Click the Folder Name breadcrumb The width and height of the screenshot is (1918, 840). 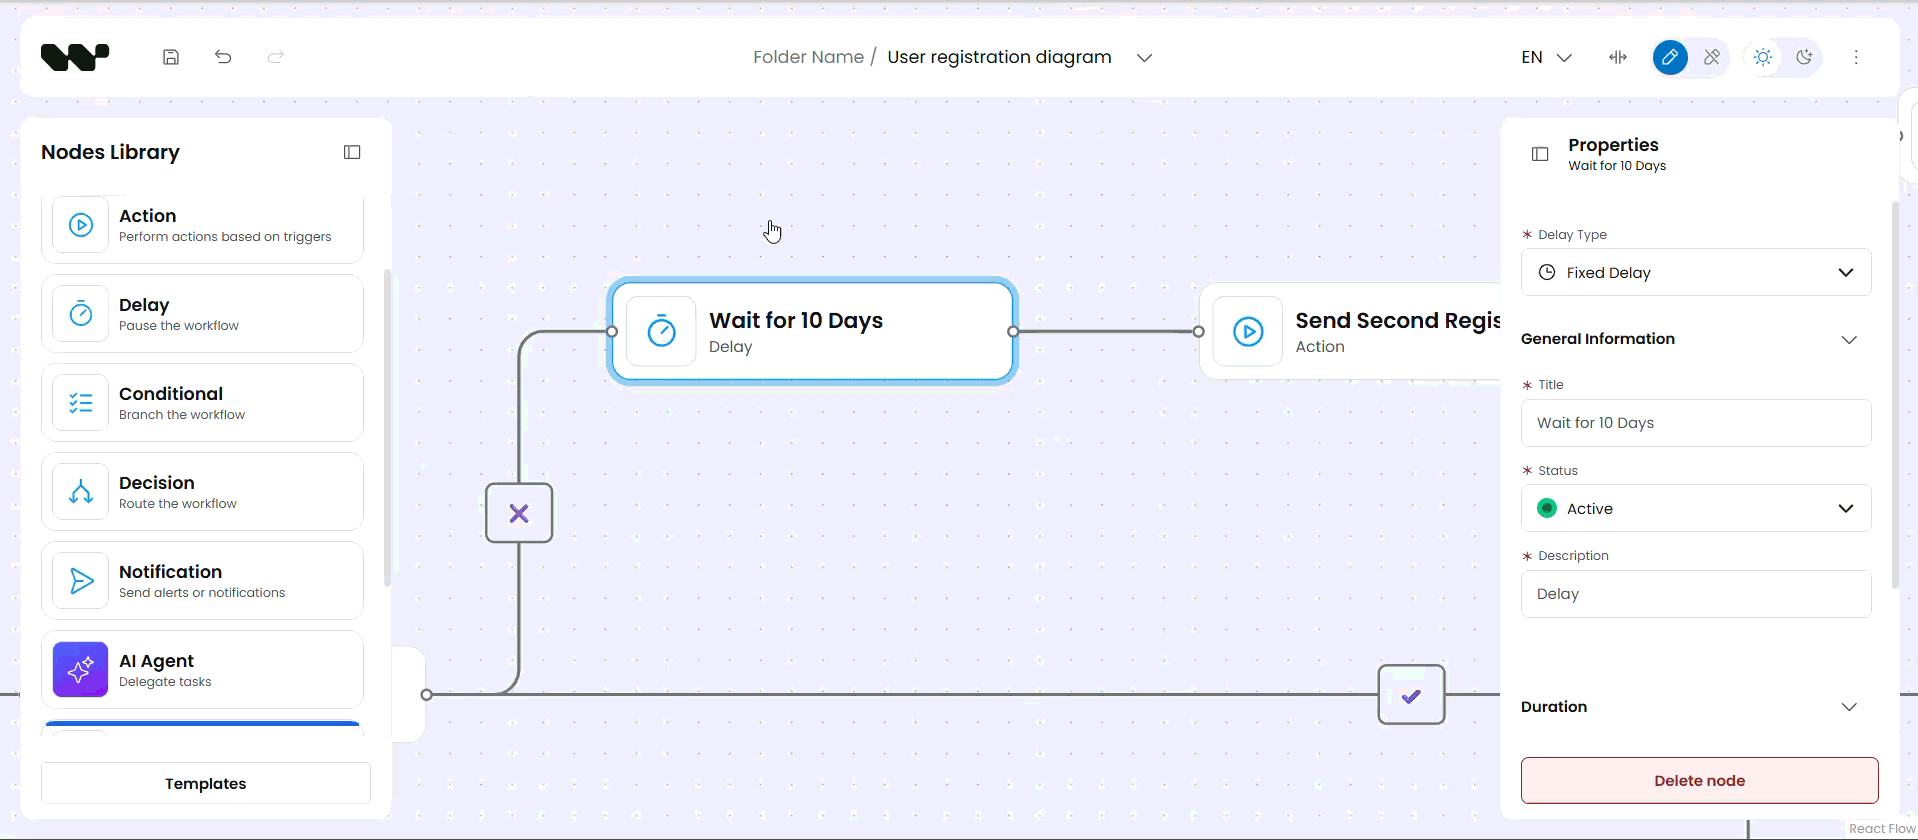point(808,57)
